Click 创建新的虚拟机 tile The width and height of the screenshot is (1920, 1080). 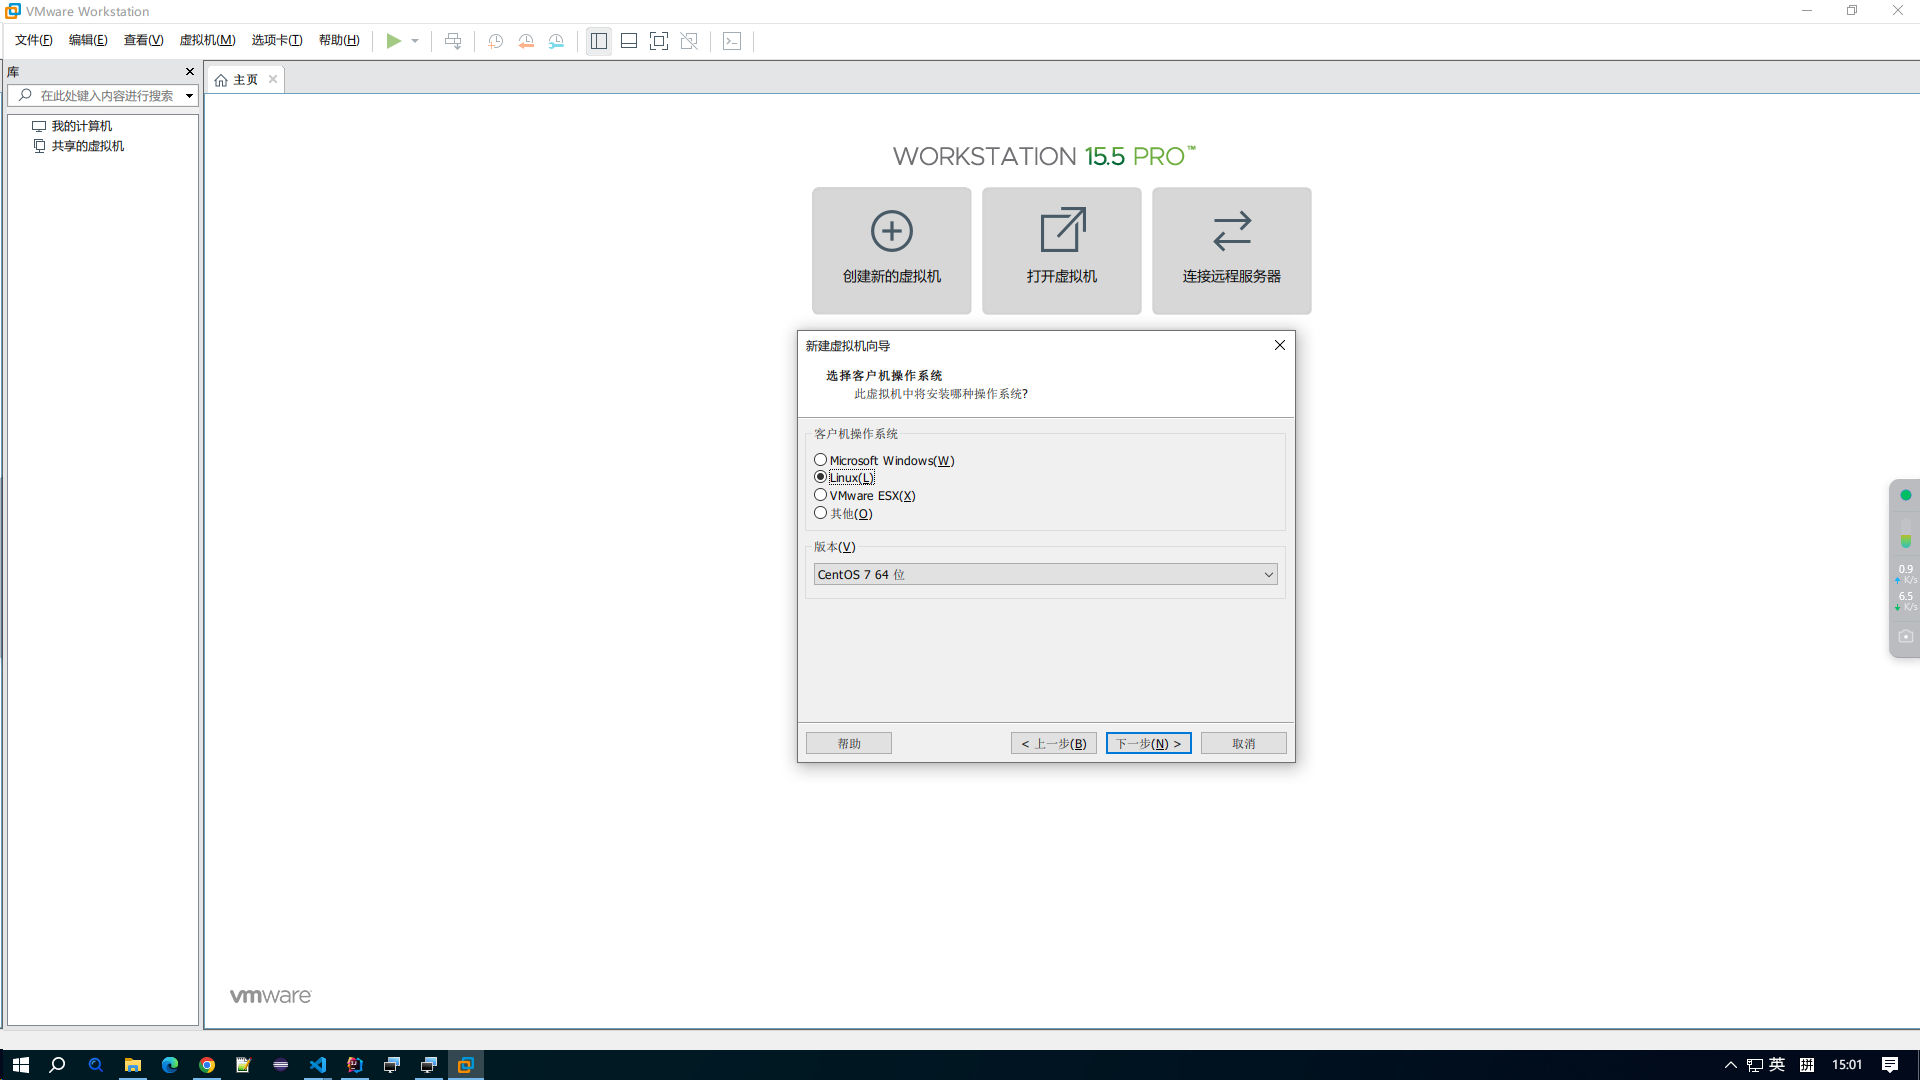tap(892, 251)
